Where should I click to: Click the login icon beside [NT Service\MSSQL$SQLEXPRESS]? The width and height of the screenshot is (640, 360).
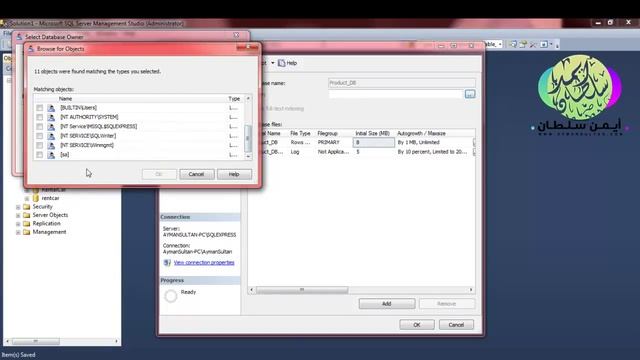[51, 127]
